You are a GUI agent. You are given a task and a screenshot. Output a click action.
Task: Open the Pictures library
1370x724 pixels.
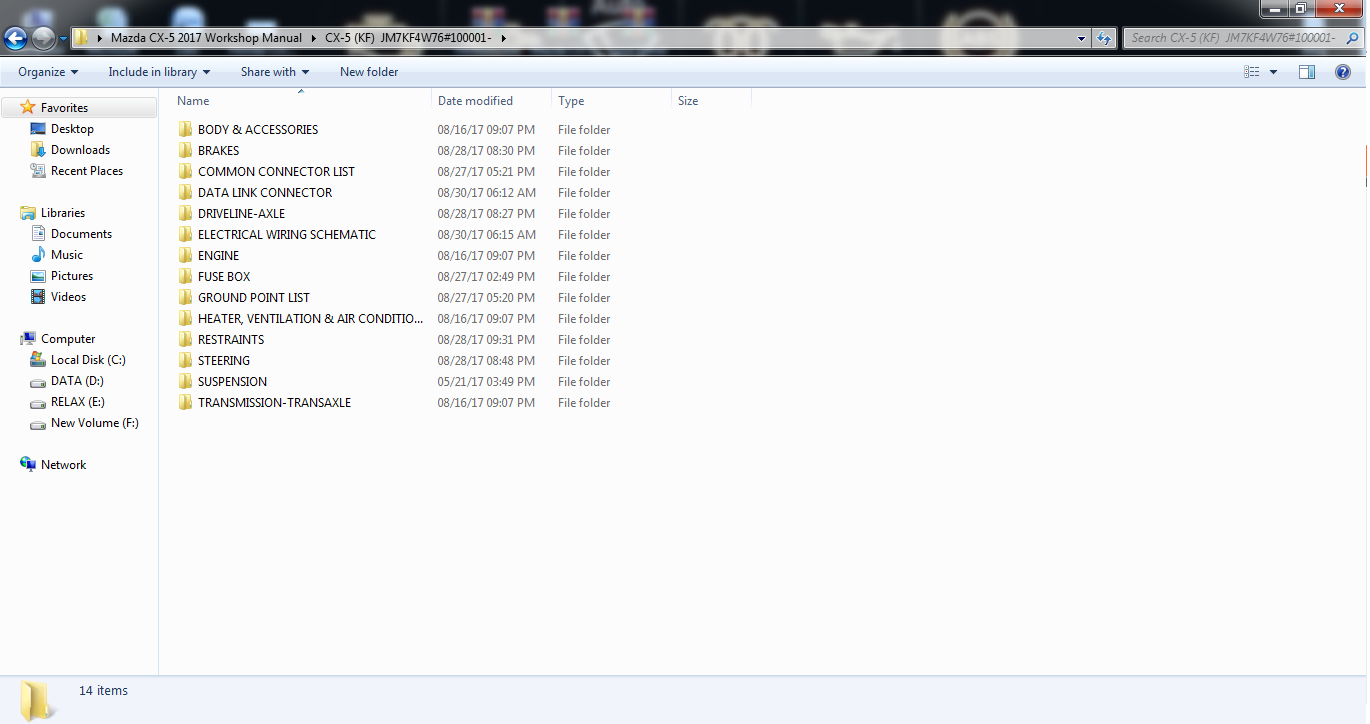(72, 276)
